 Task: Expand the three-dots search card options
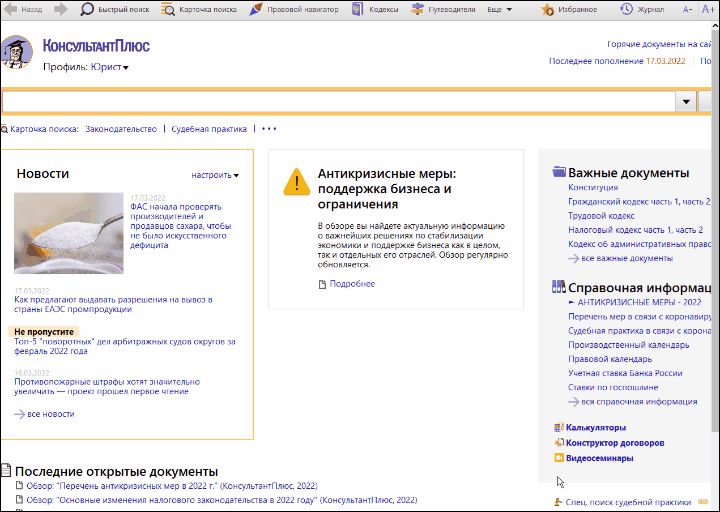pos(269,129)
